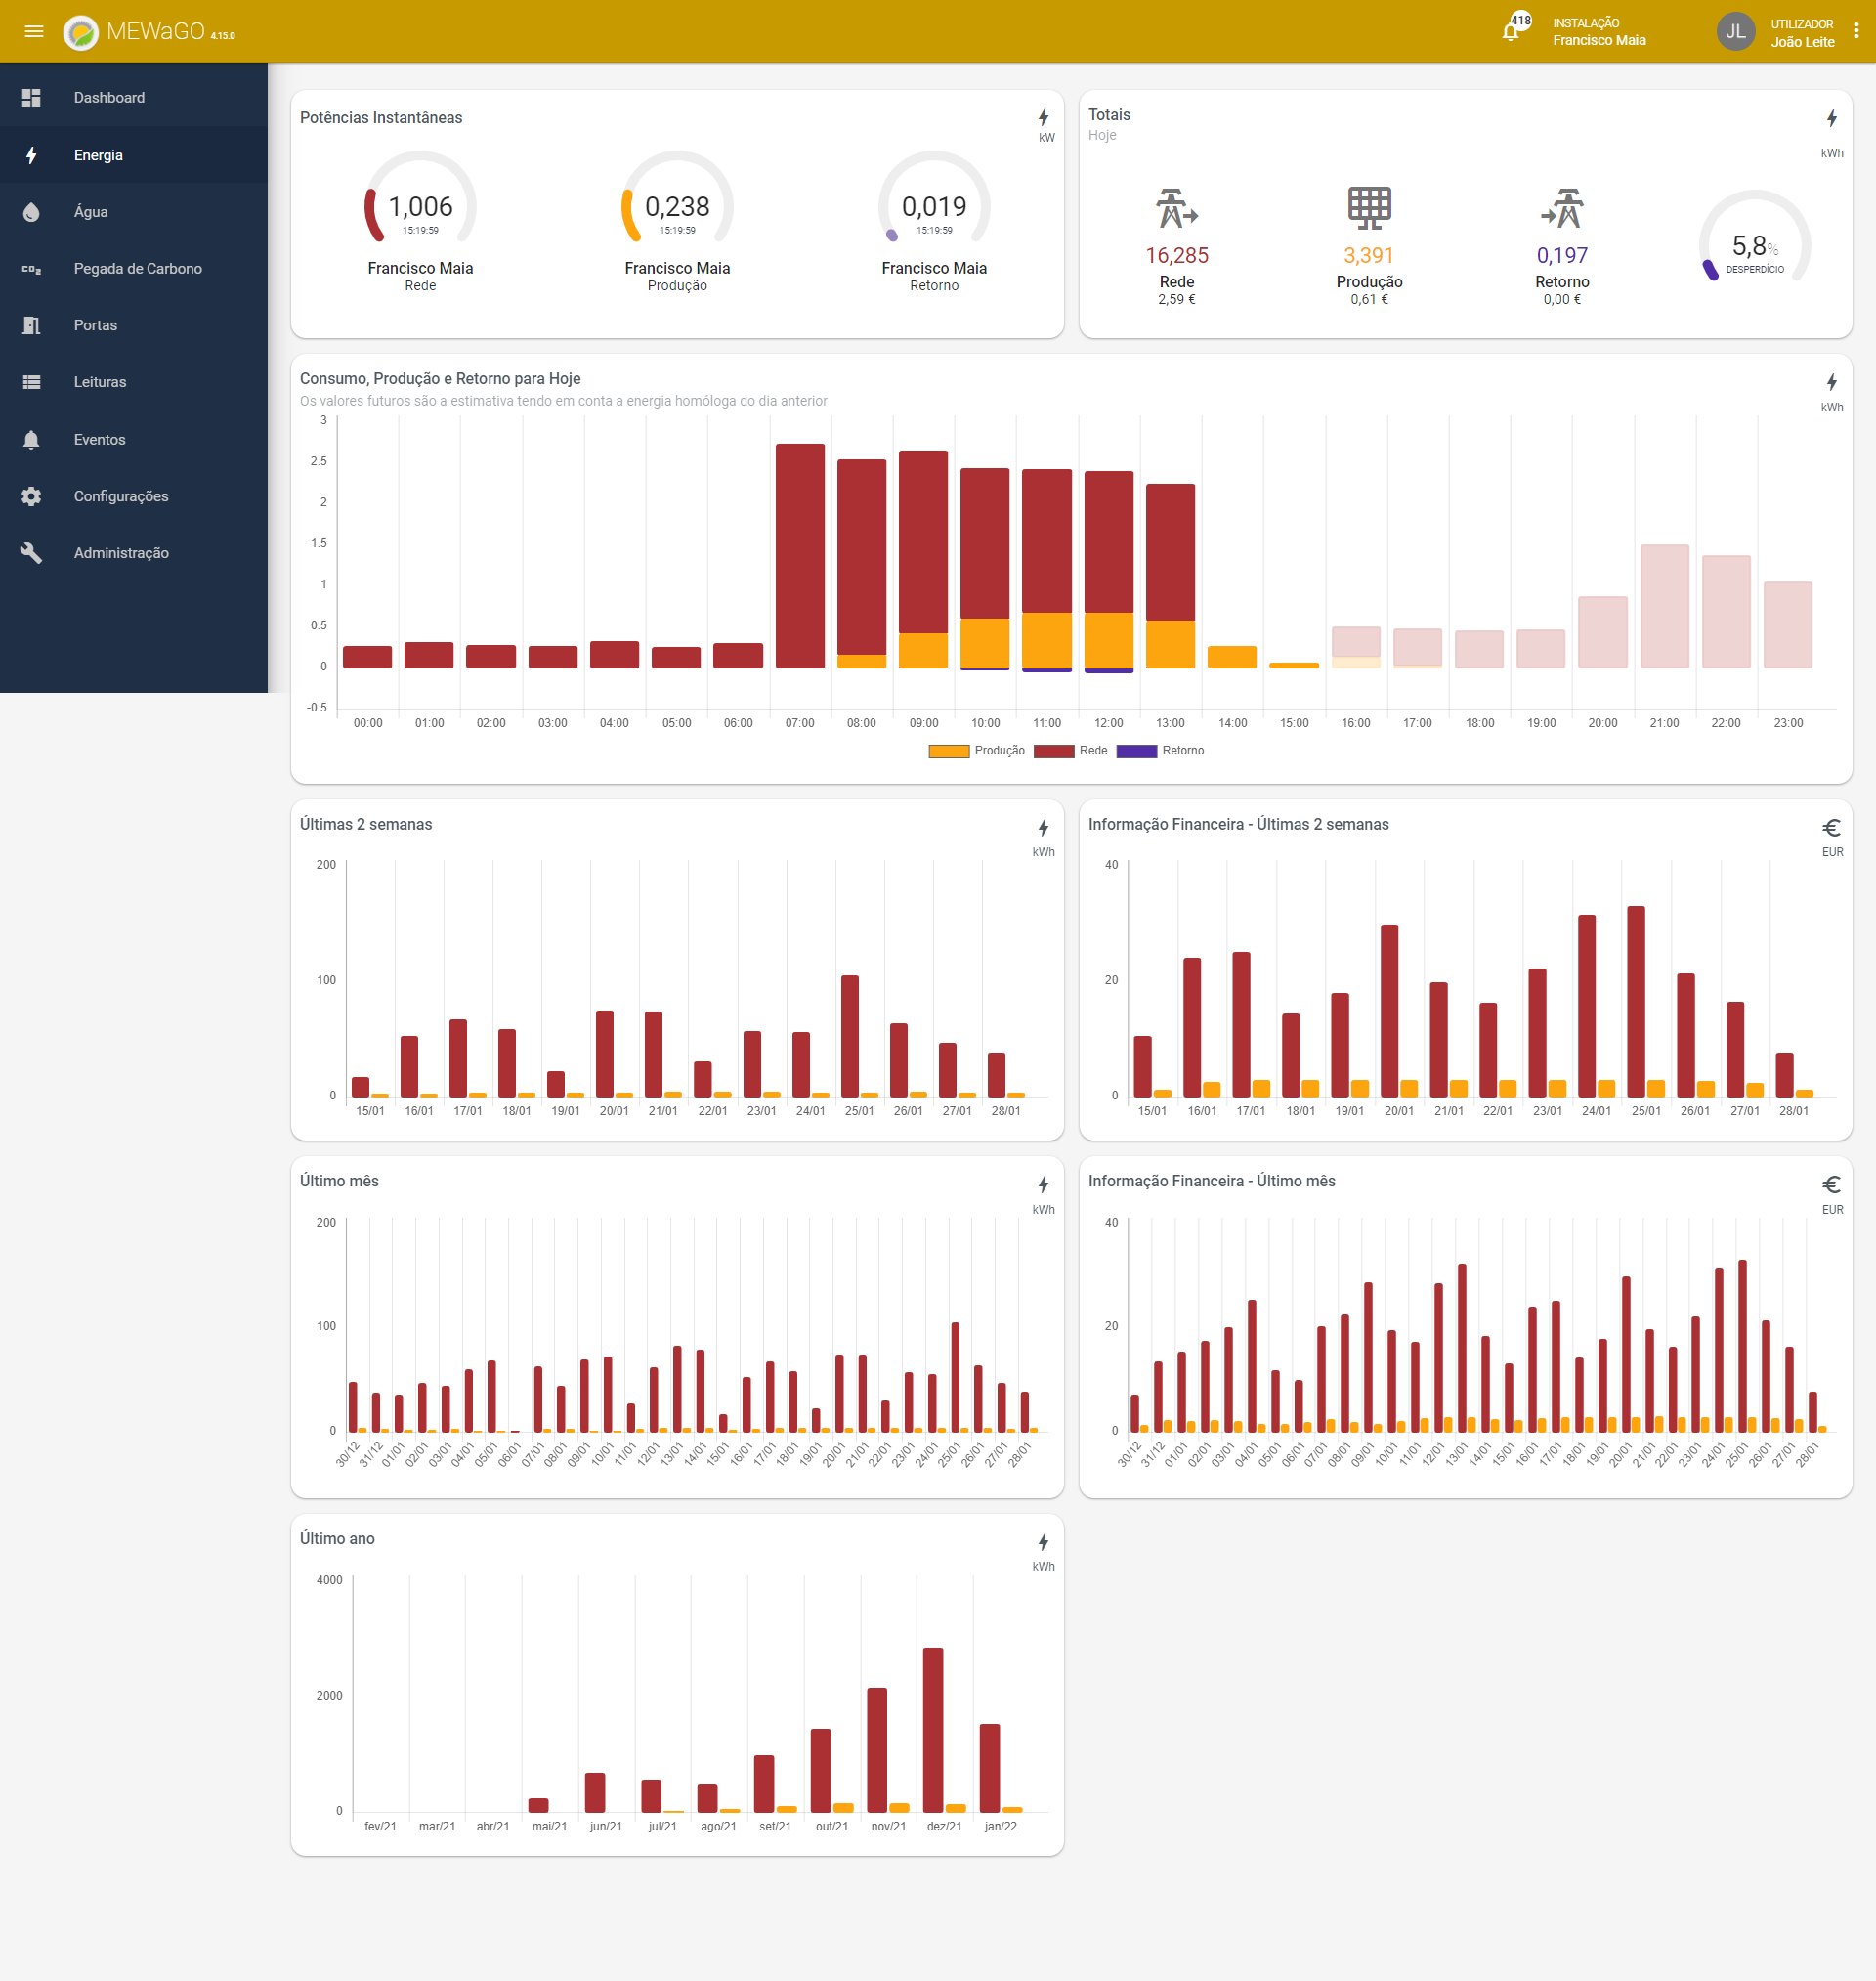The height and width of the screenshot is (1981, 1876).
Task: Click the carbon footprint CO2 icon
Action: click(x=31, y=269)
